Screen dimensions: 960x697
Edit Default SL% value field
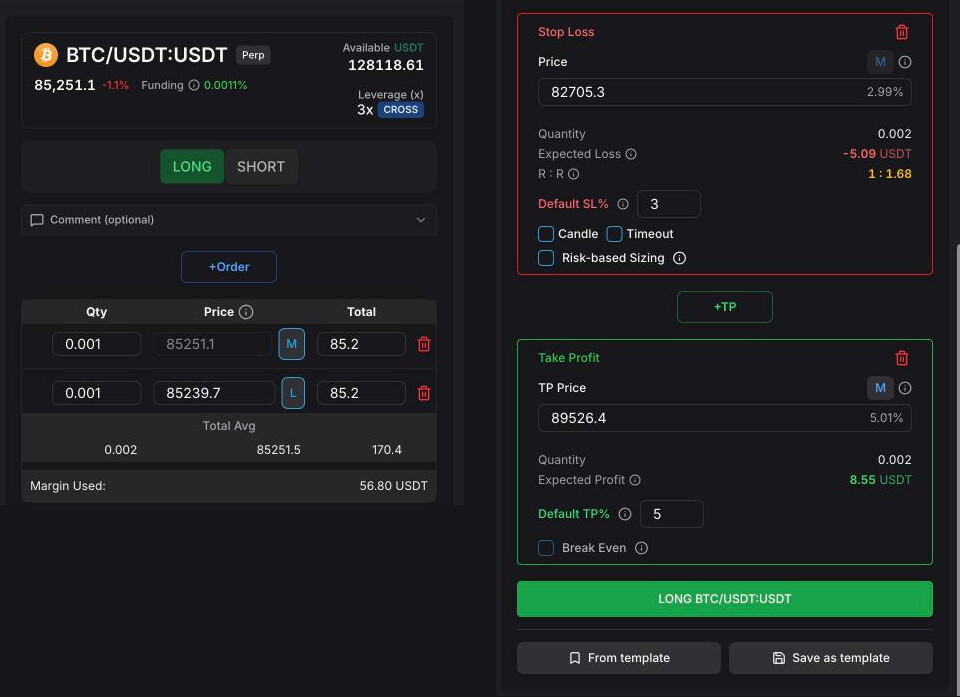click(x=669, y=204)
